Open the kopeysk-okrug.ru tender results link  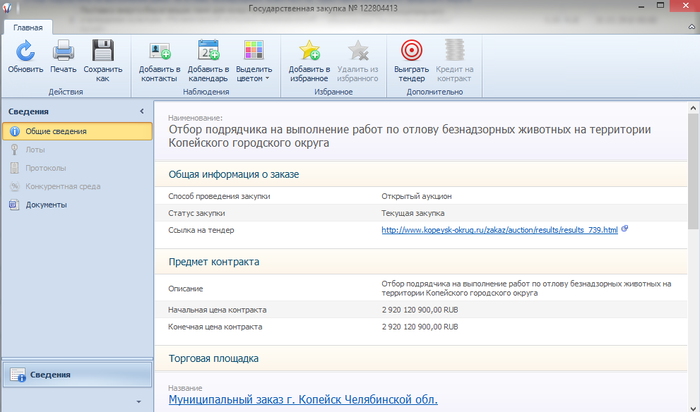499,230
